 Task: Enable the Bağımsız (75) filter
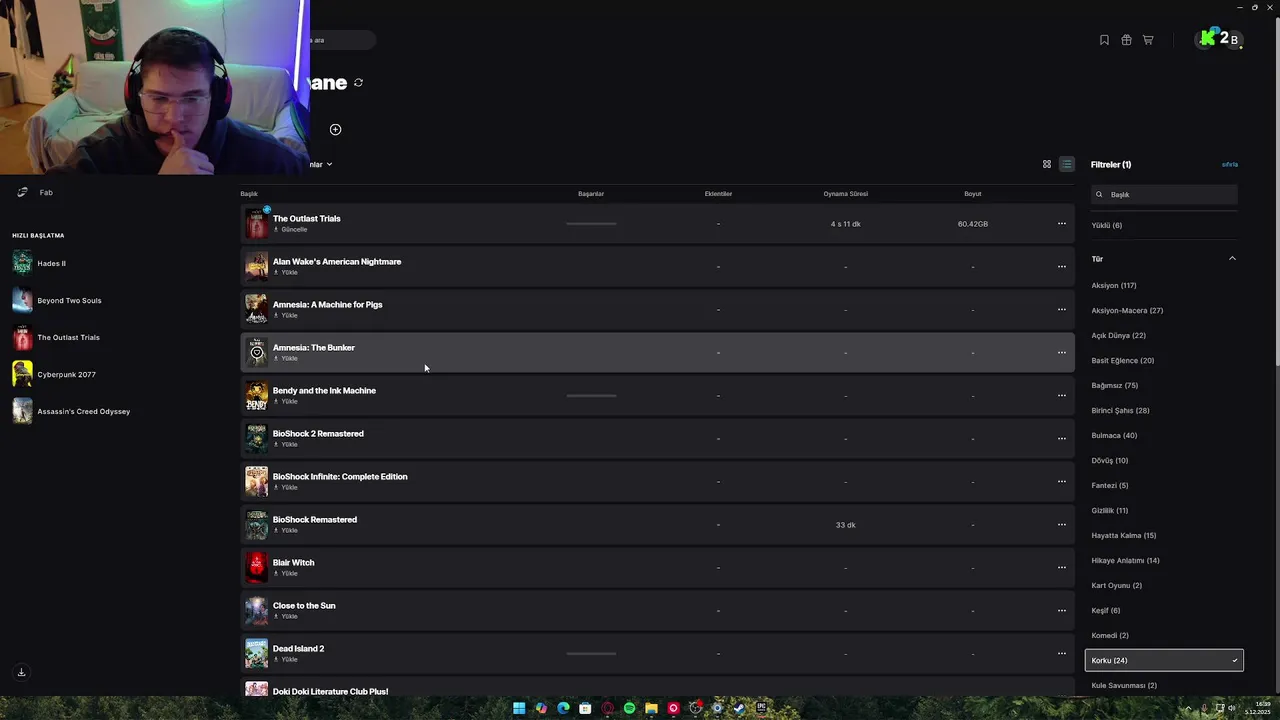click(x=1115, y=385)
